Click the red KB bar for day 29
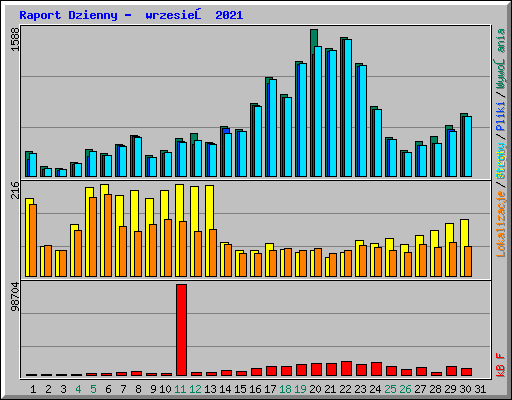Image resolution: width=512 pixels, height=400 pixels. (452, 371)
